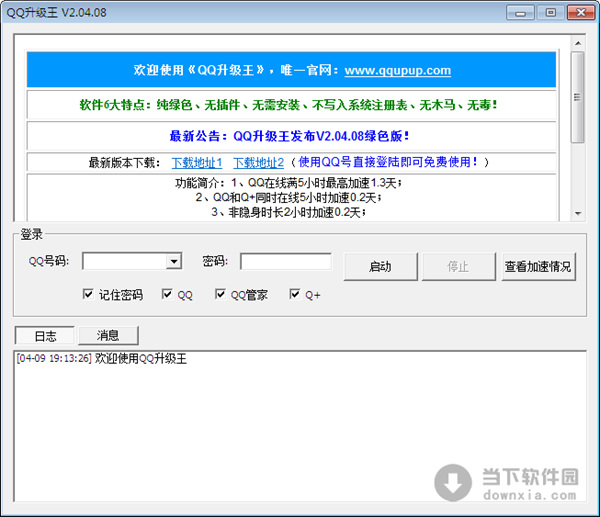
Task: Minimize the QQ升级王 window
Action: coord(518,11)
